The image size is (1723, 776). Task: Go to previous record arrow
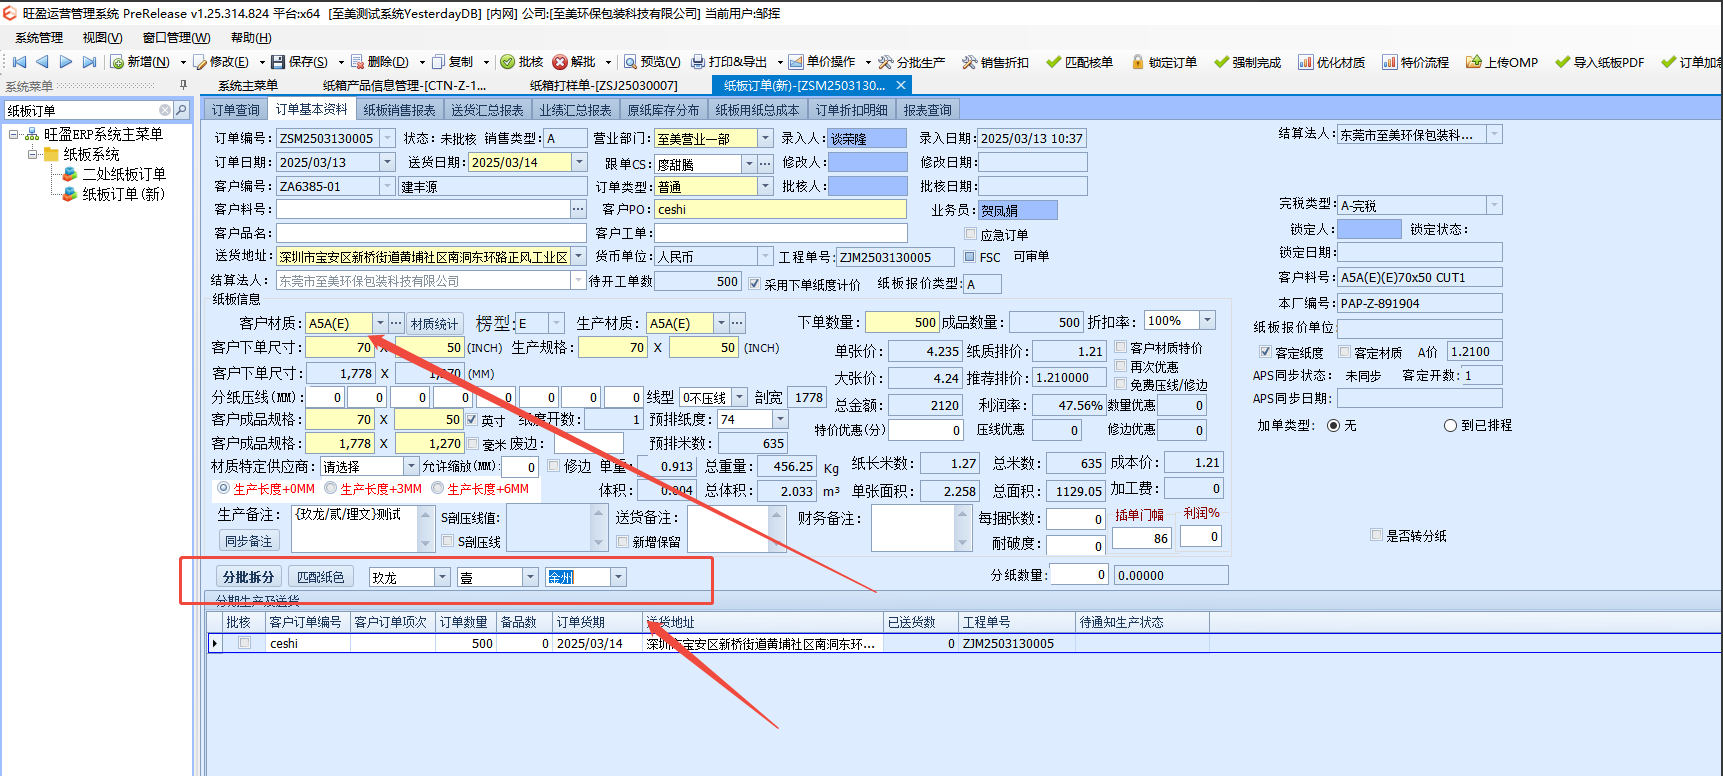[42, 62]
